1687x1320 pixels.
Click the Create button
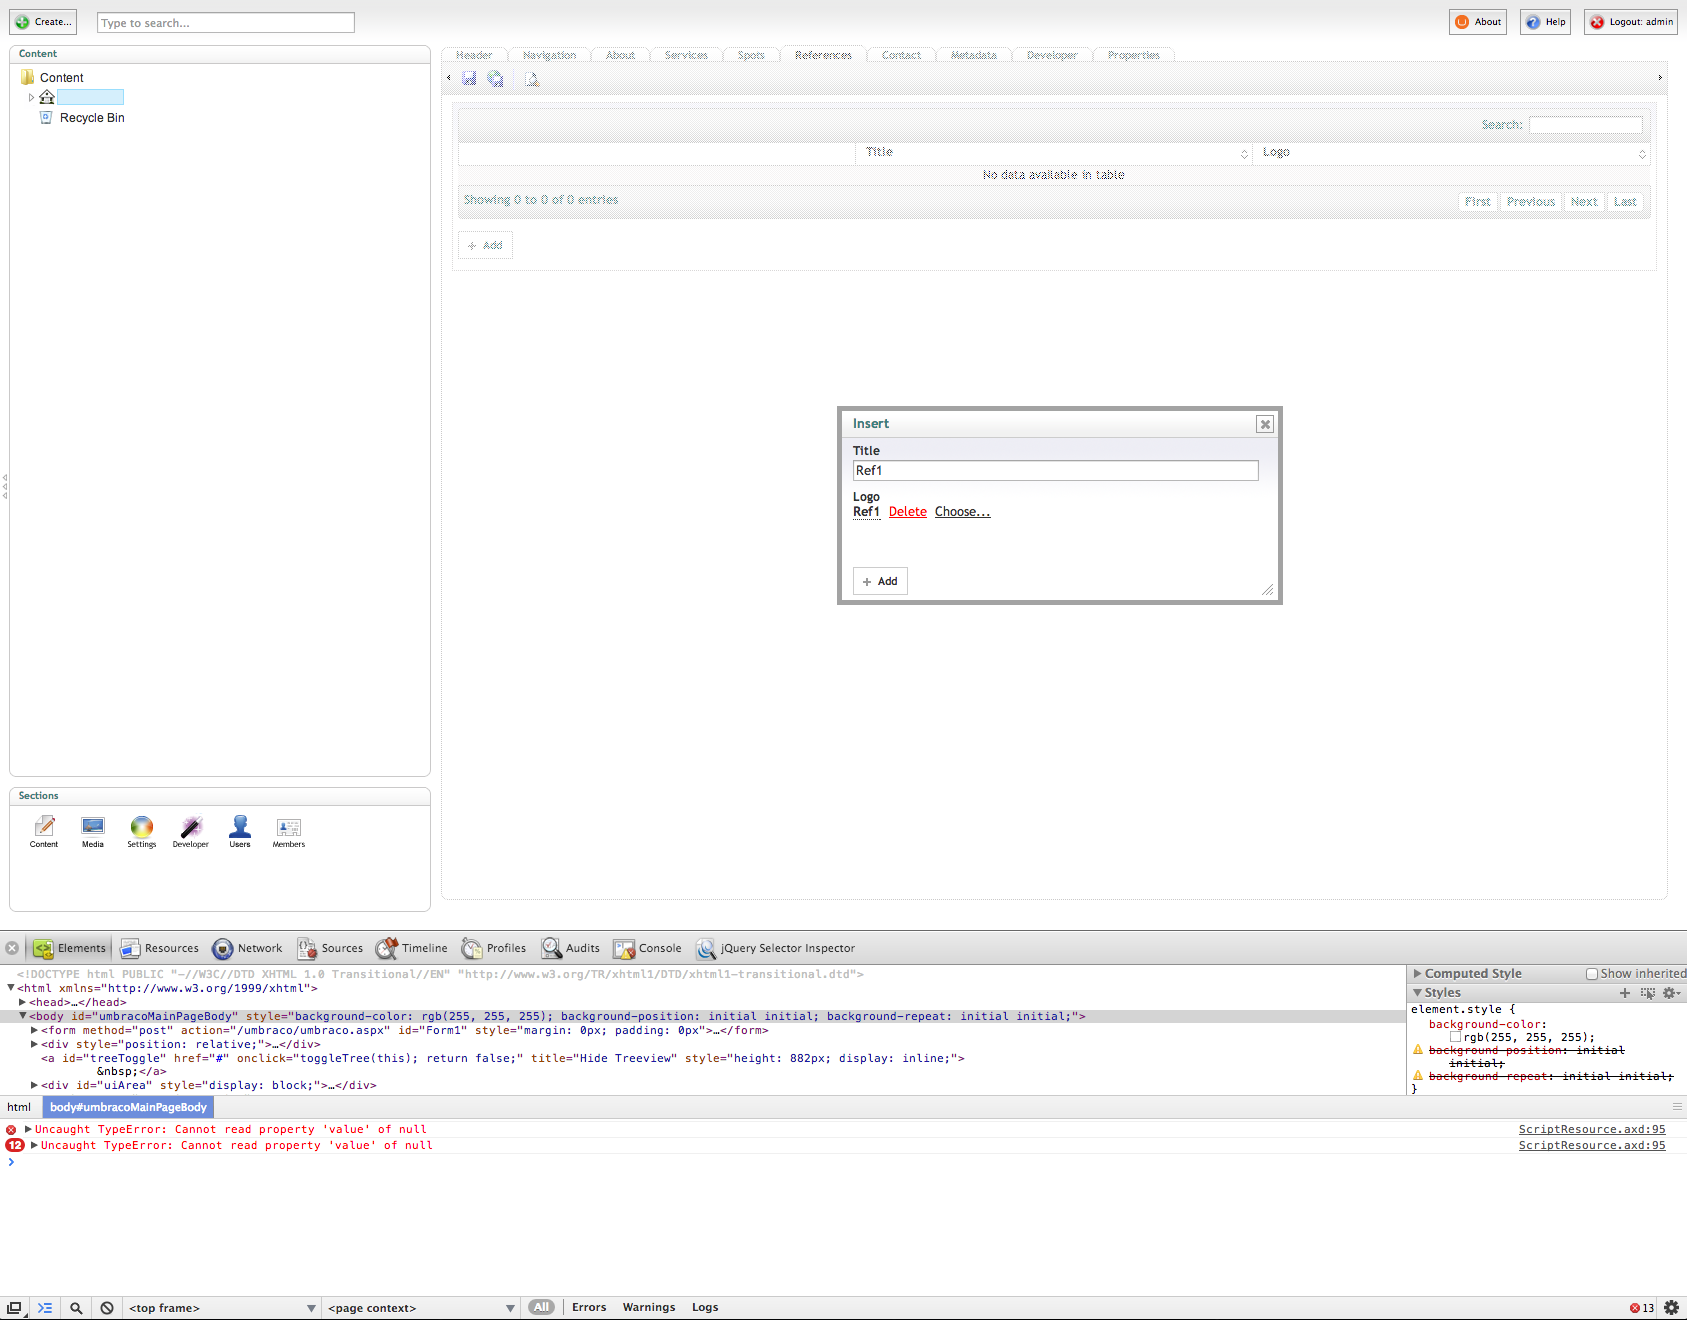(43, 22)
